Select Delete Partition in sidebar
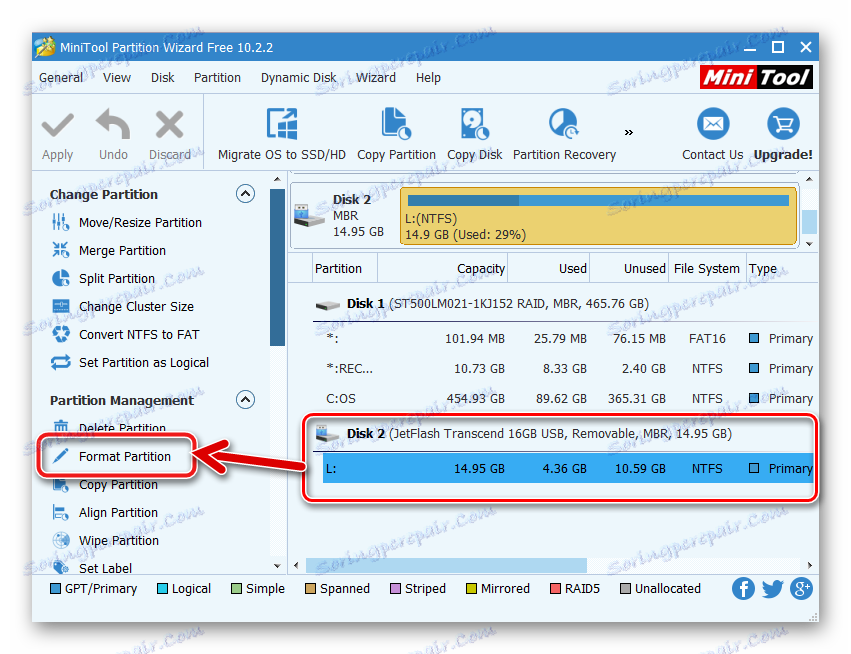The height and width of the screenshot is (654, 851). coord(109,427)
